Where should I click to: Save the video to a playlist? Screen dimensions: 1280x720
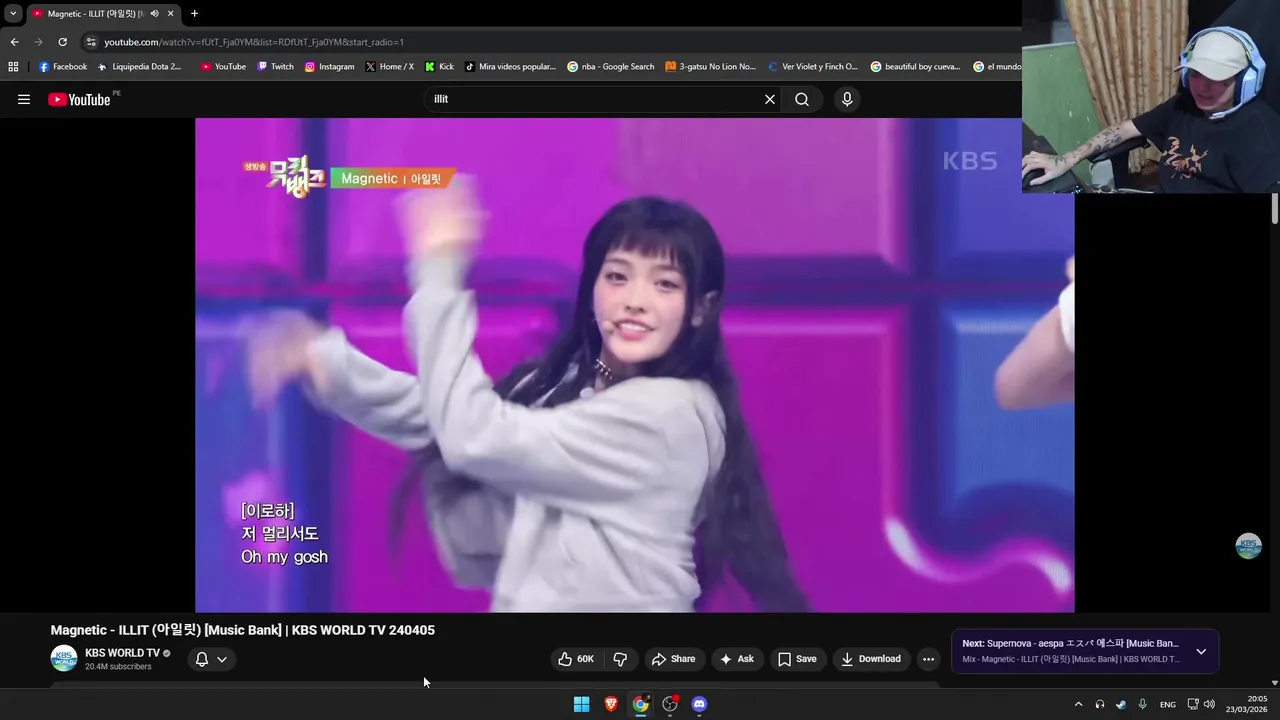coord(797,659)
